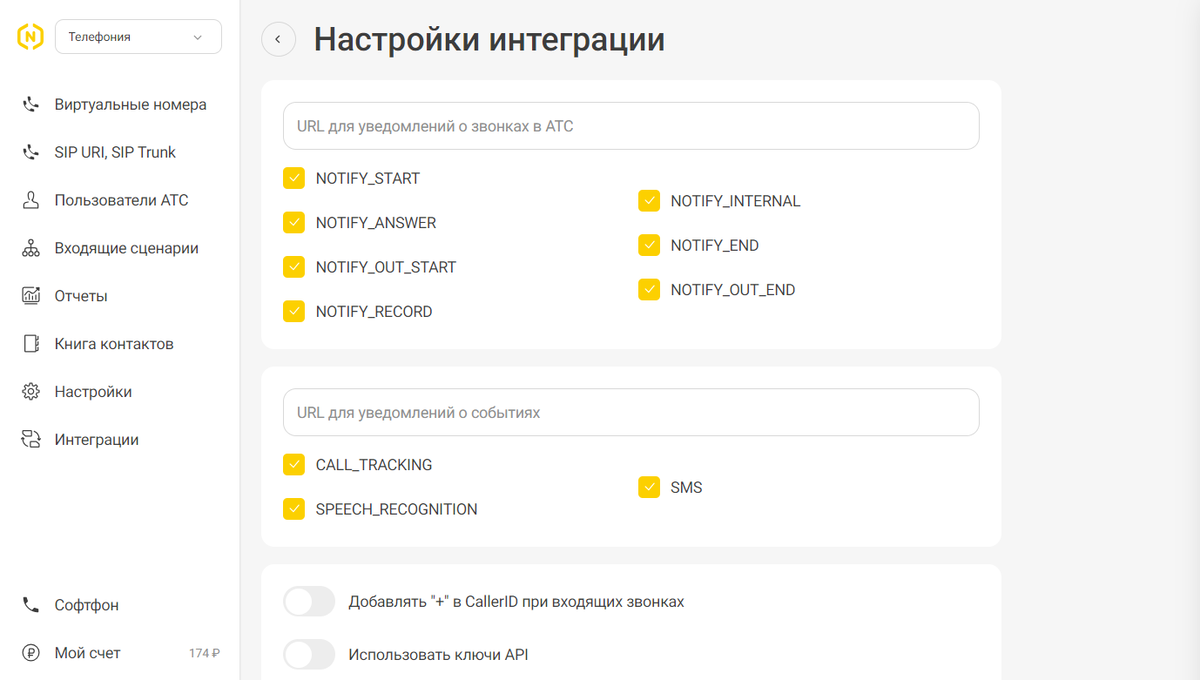
Task: Click the Настройки интеграции heading
Action: (x=489, y=39)
